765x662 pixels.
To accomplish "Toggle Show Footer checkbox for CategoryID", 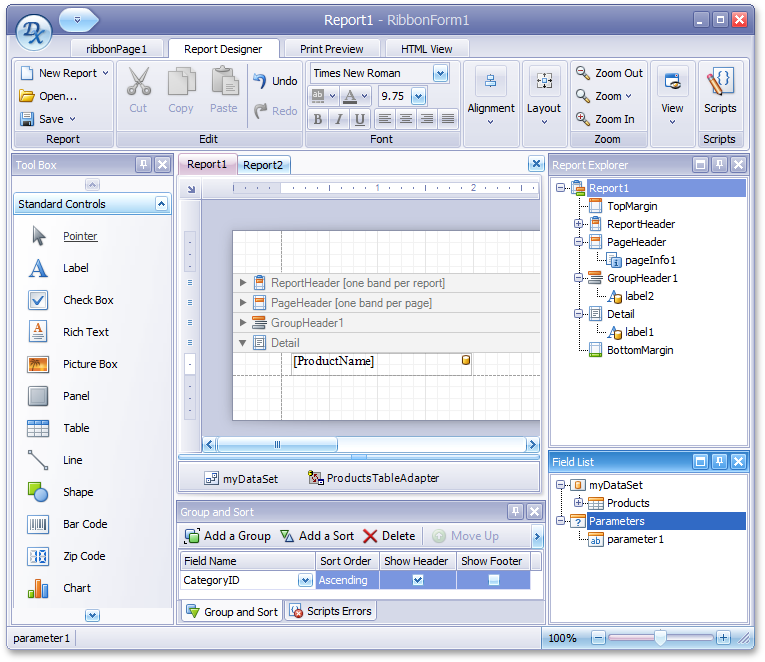I will coord(494,580).
